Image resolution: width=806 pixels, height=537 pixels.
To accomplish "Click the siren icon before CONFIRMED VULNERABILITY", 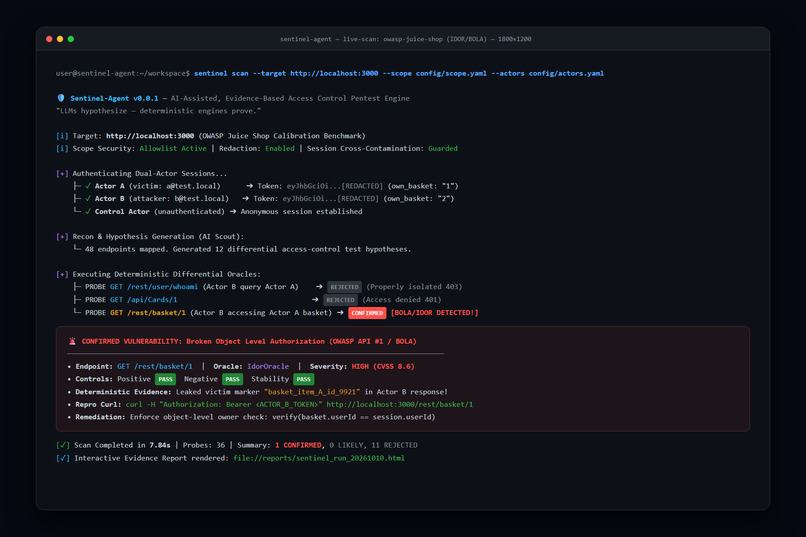I will click(72, 341).
